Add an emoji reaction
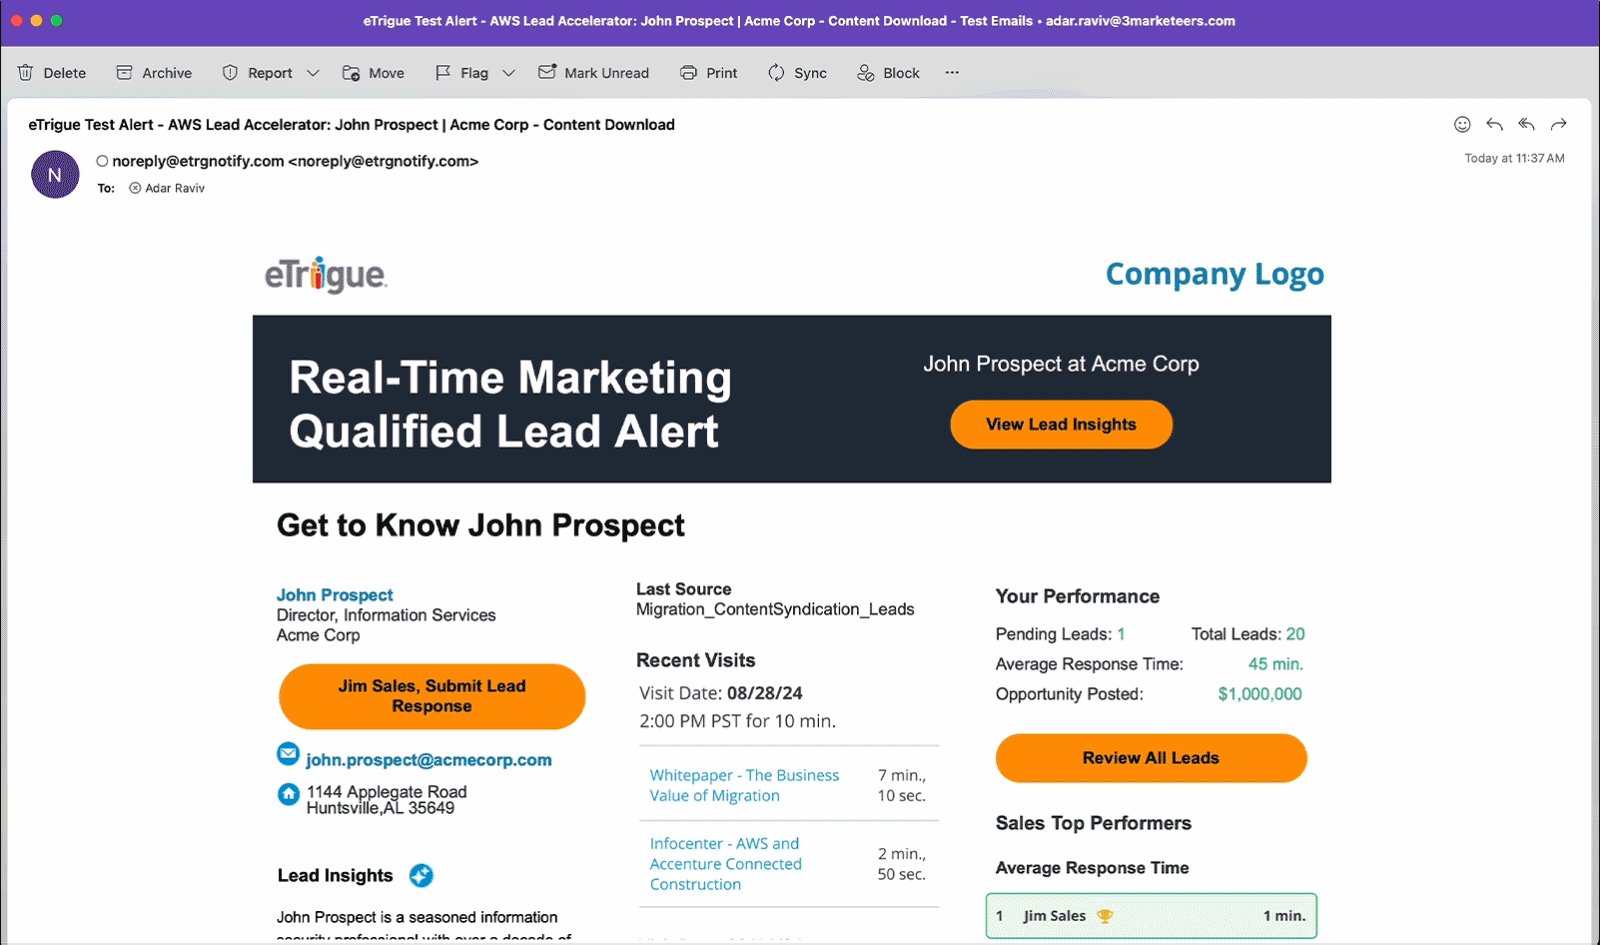 (1462, 124)
